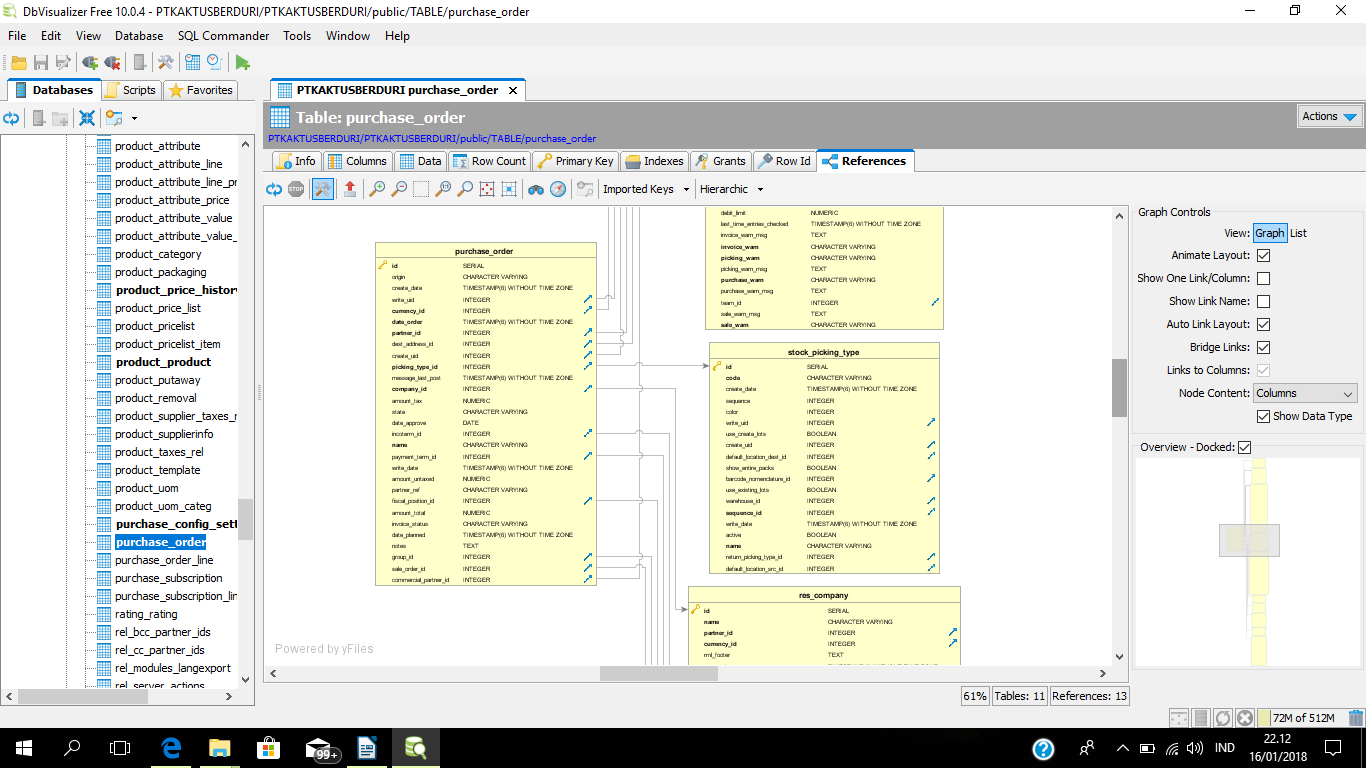This screenshot has height=768, width=1366.
Task: Disable the Animate Layout checkbox
Action: pos(1264,255)
